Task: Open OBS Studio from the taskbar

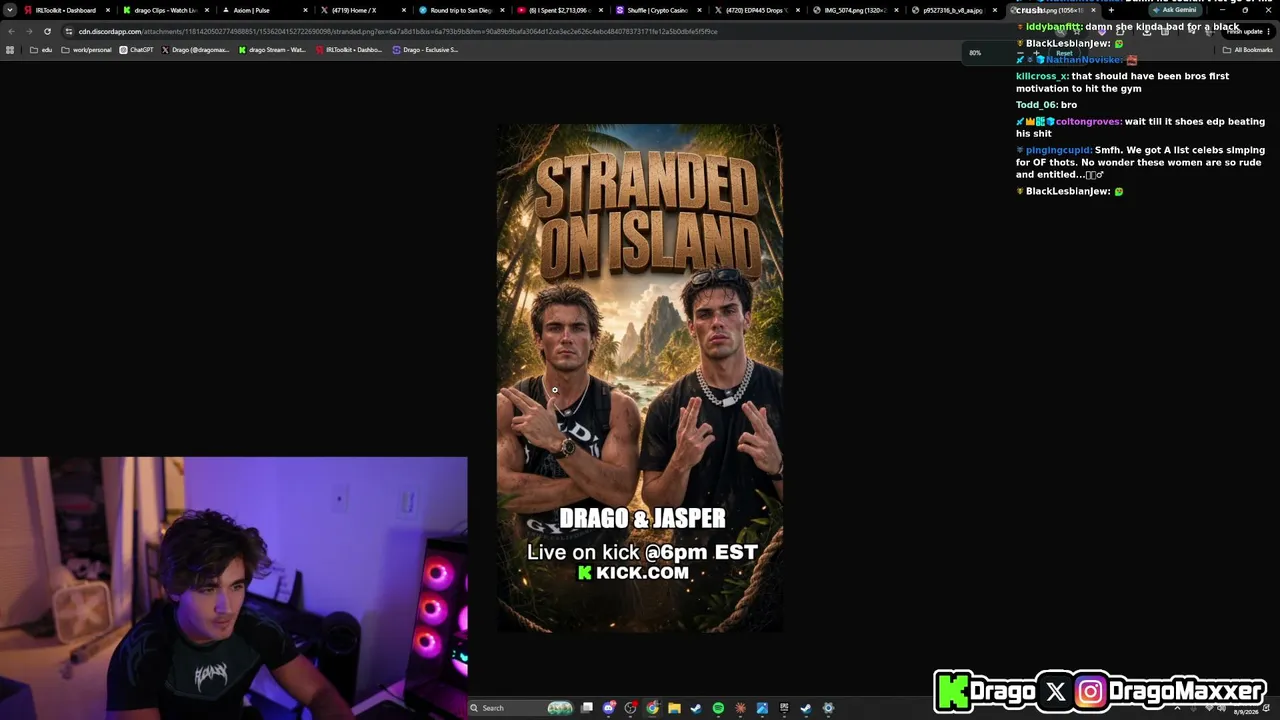Action: tap(631, 708)
